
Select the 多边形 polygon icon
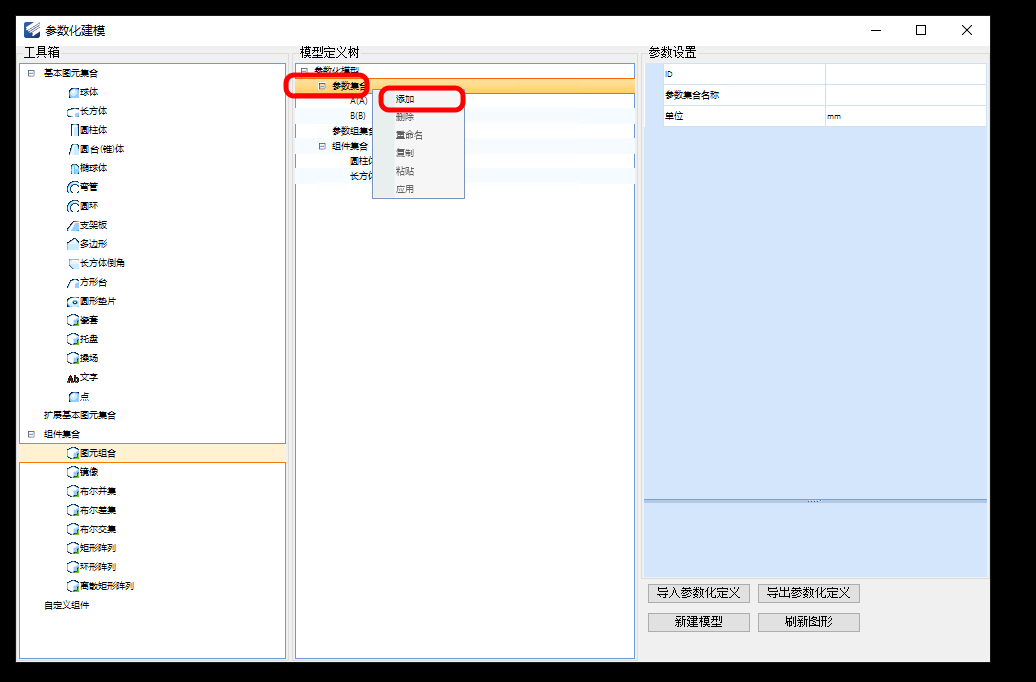pos(73,245)
